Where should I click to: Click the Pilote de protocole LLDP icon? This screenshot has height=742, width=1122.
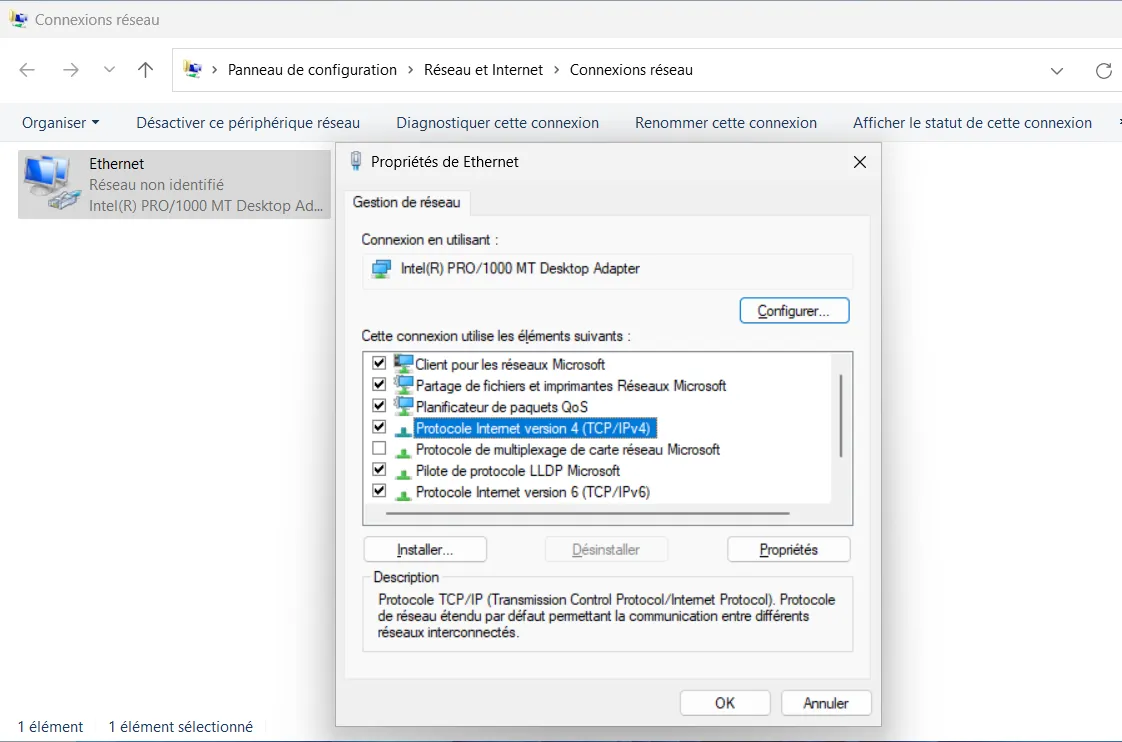403,471
